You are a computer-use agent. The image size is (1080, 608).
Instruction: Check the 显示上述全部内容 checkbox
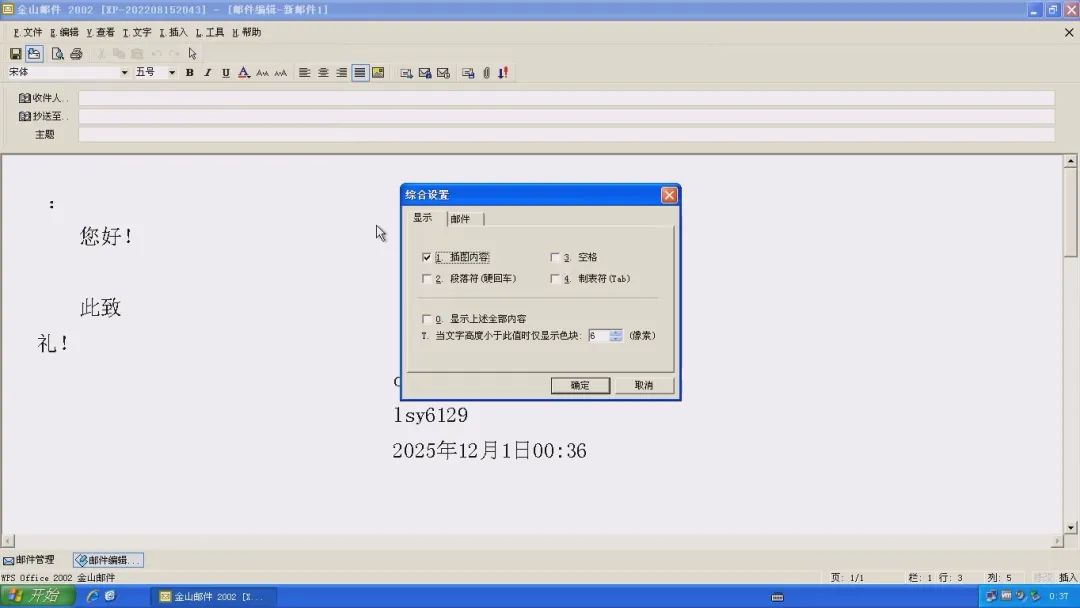pos(426,319)
